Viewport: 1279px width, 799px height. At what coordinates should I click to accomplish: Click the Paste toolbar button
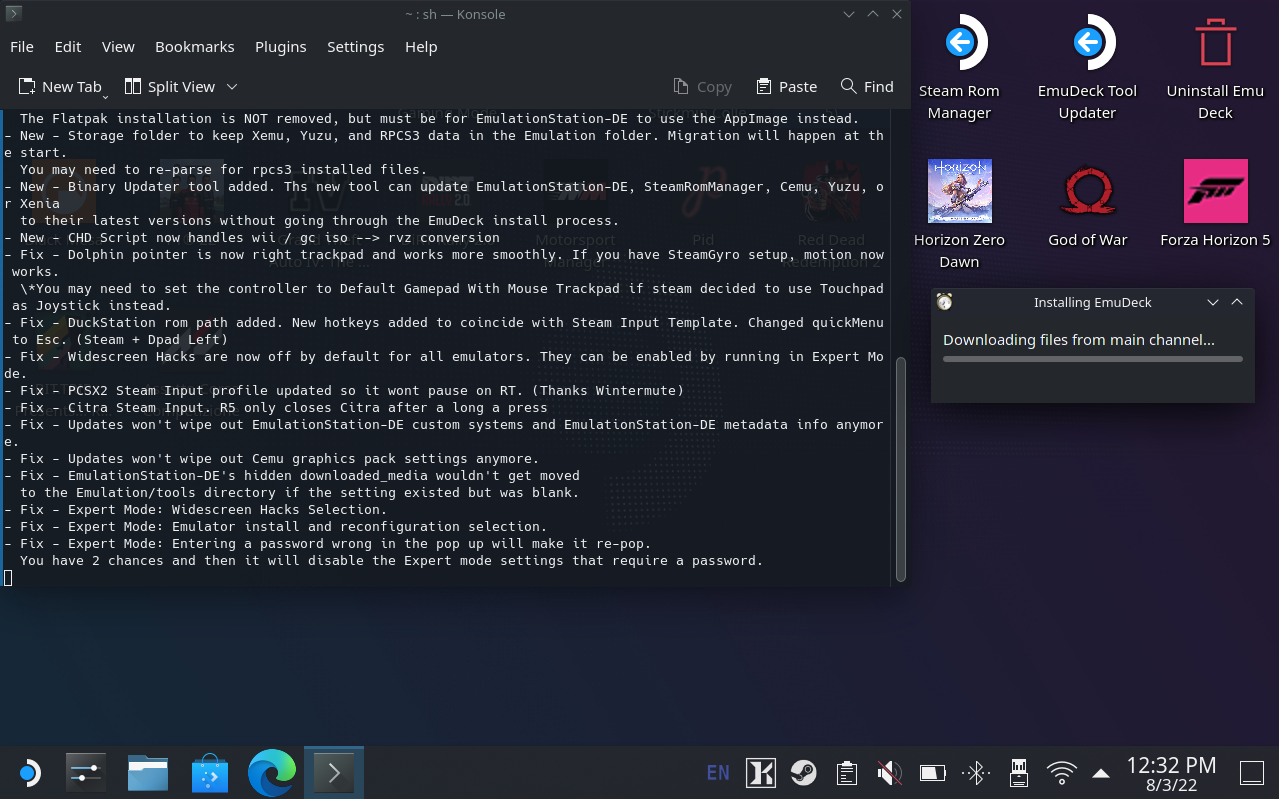(787, 87)
